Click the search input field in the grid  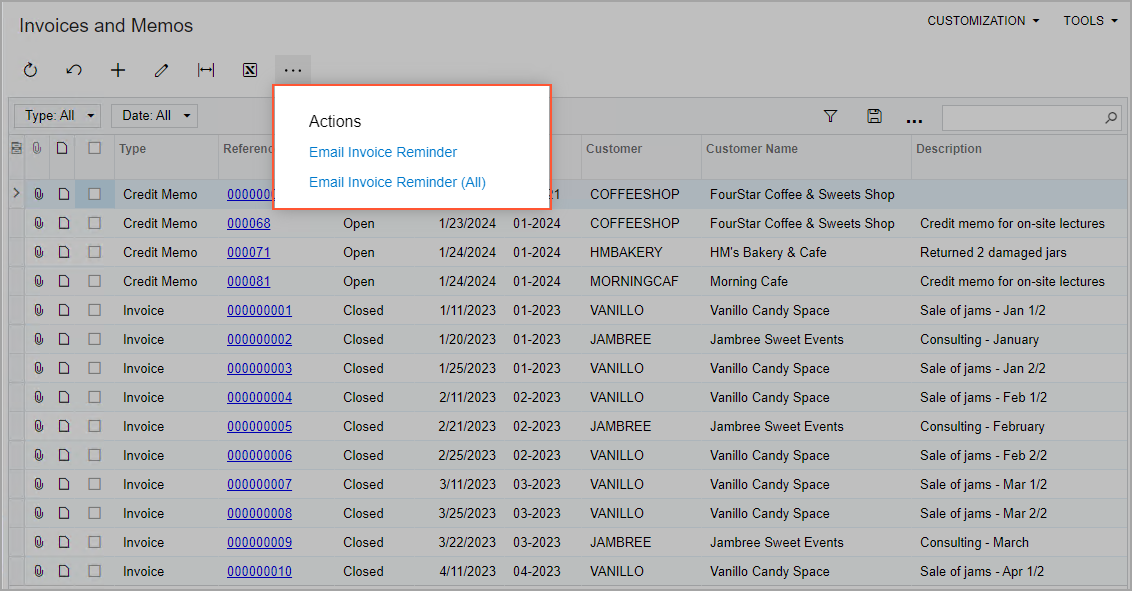1022,118
